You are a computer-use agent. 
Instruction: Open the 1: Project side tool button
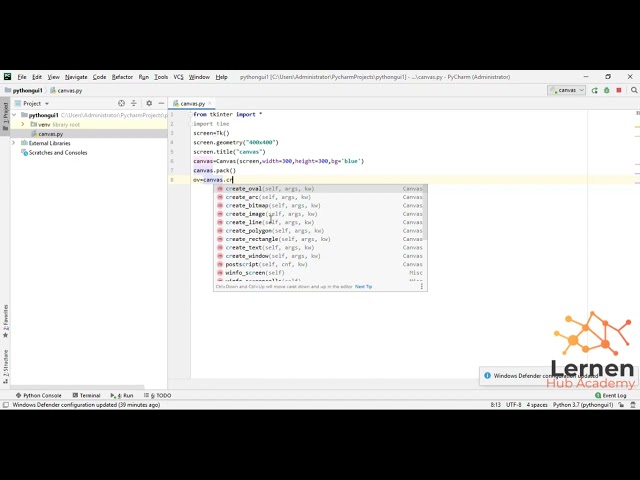coord(5,116)
